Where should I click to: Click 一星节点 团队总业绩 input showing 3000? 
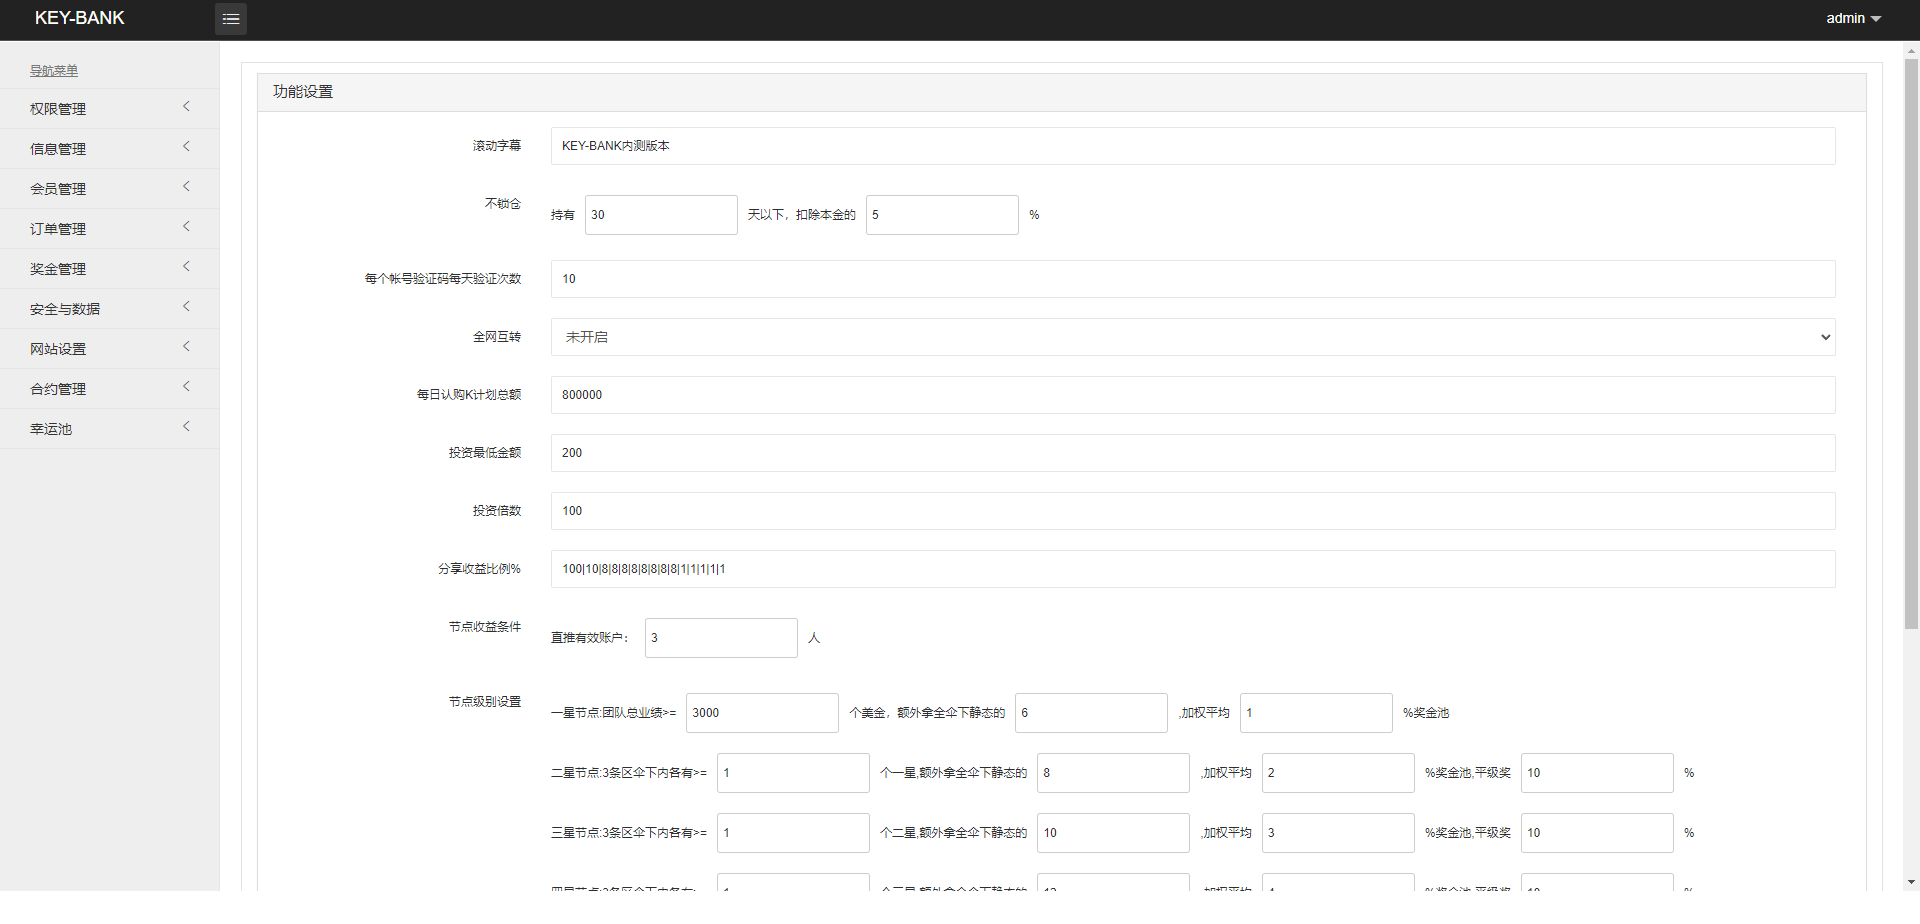pyautogui.click(x=762, y=713)
